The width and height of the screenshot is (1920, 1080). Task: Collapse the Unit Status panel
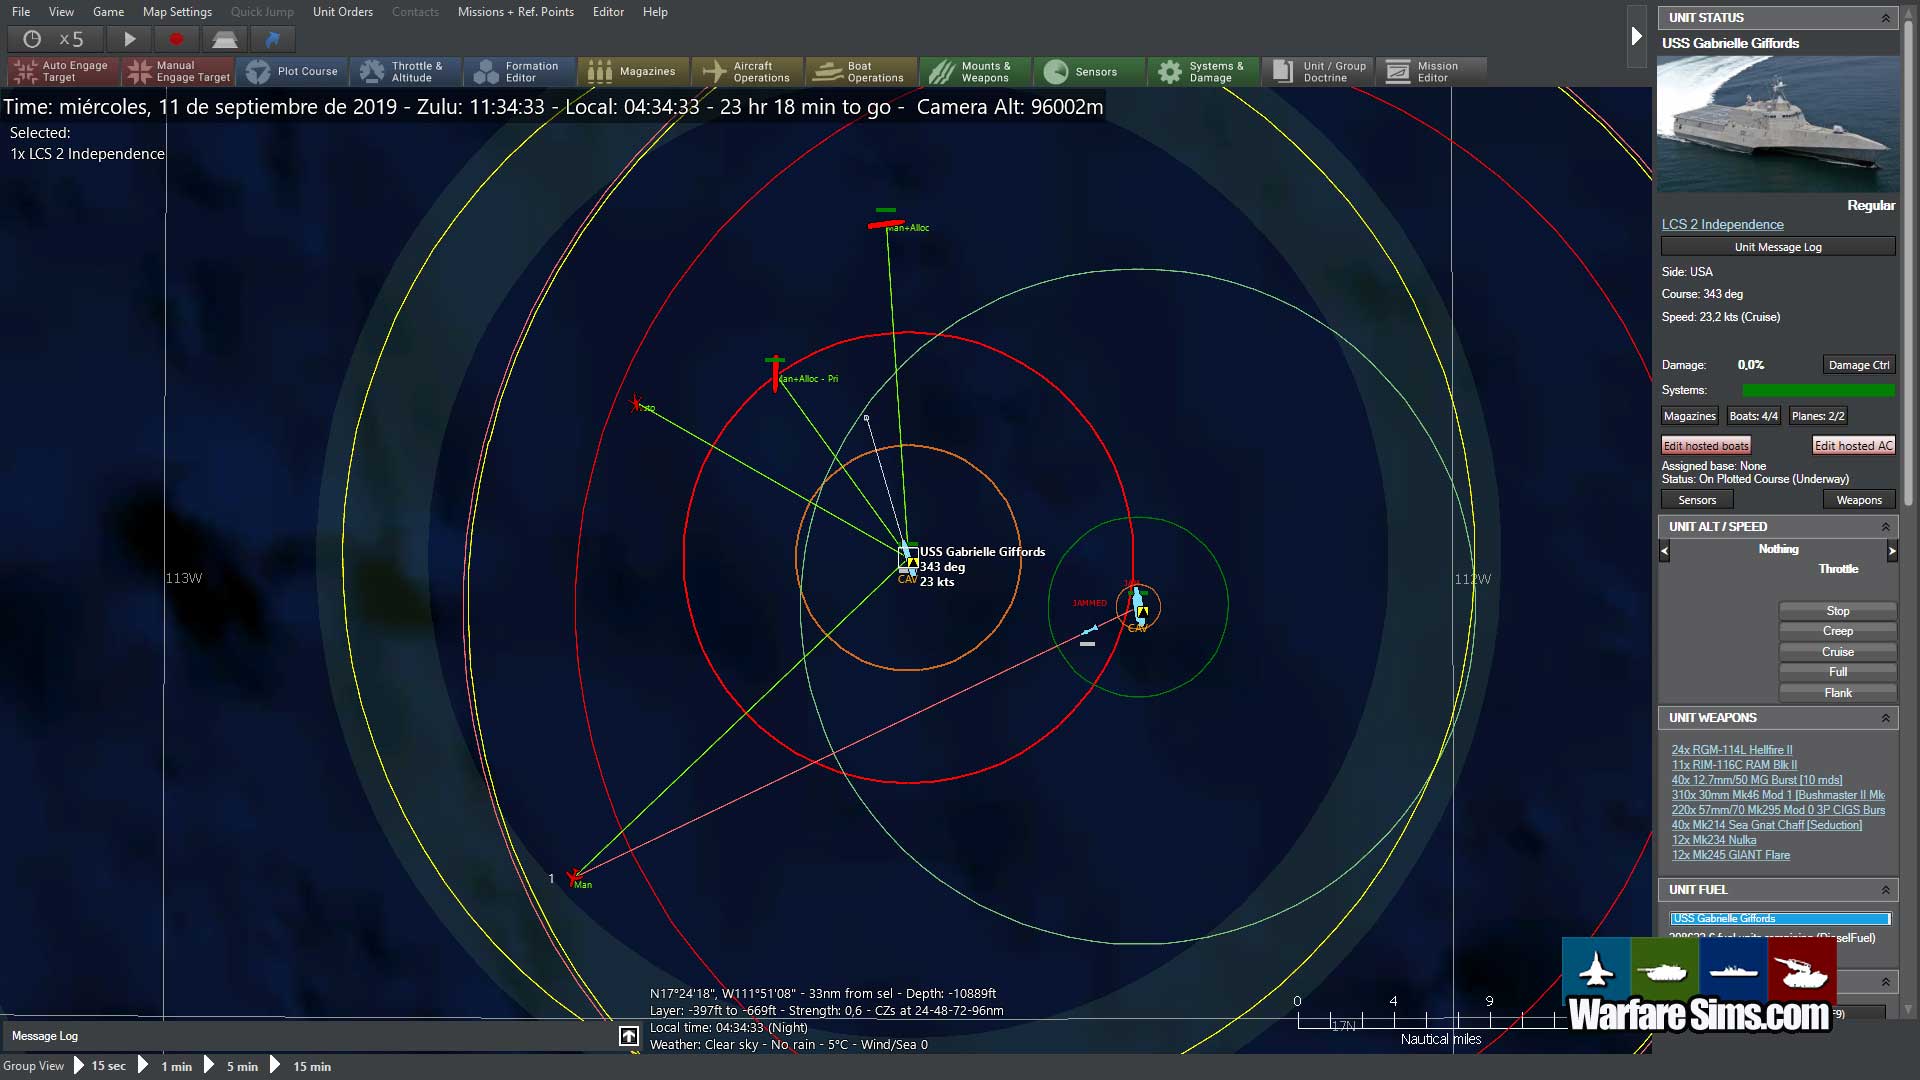(x=1885, y=18)
